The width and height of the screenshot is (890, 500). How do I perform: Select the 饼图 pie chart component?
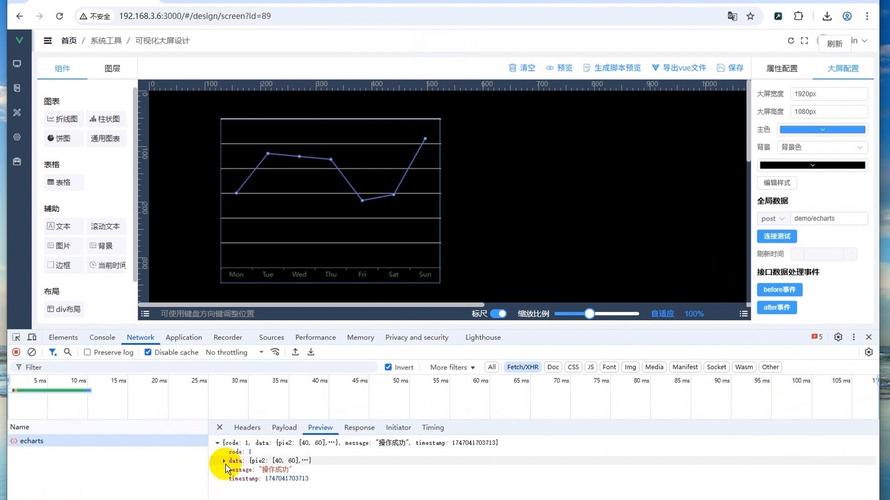click(x=59, y=138)
